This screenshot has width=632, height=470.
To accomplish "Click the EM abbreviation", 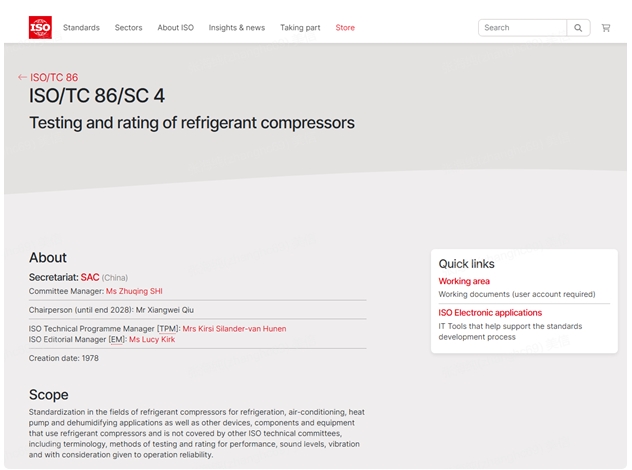I will pyautogui.click(x=116, y=340).
